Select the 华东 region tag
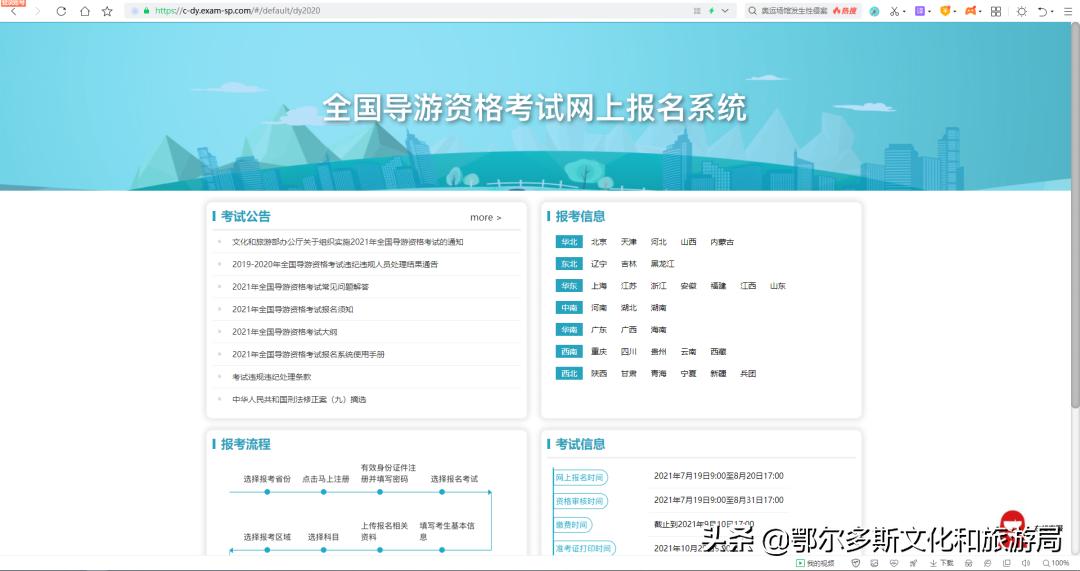Screen dimensions: 1080x571 (x=569, y=286)
